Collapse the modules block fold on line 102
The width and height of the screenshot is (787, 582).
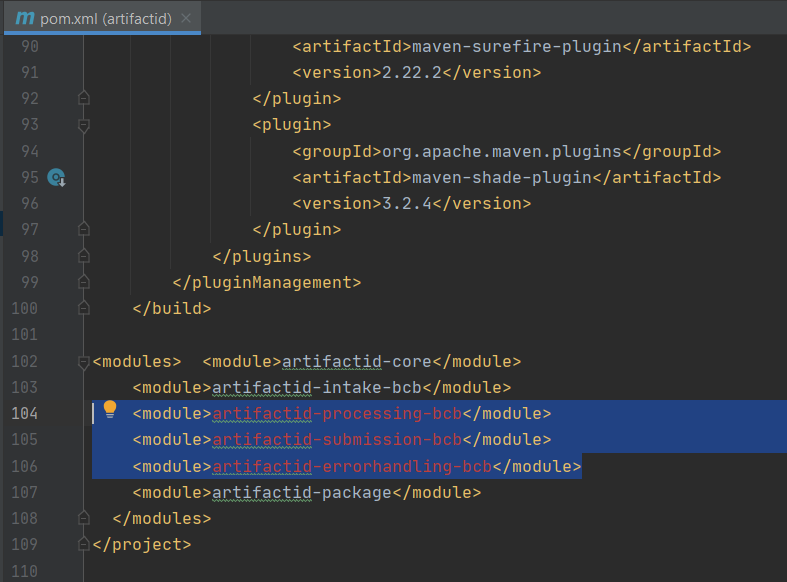click(84, 362)
